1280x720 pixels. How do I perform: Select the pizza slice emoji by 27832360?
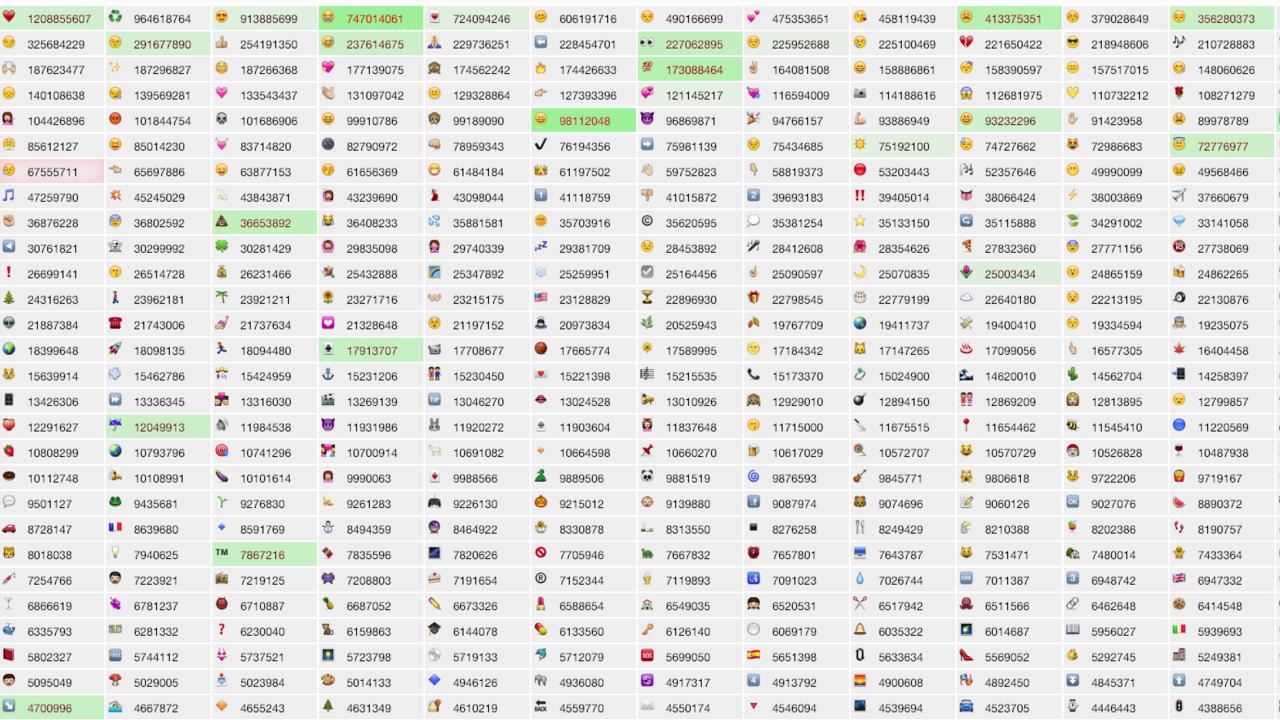coord(967,247)
